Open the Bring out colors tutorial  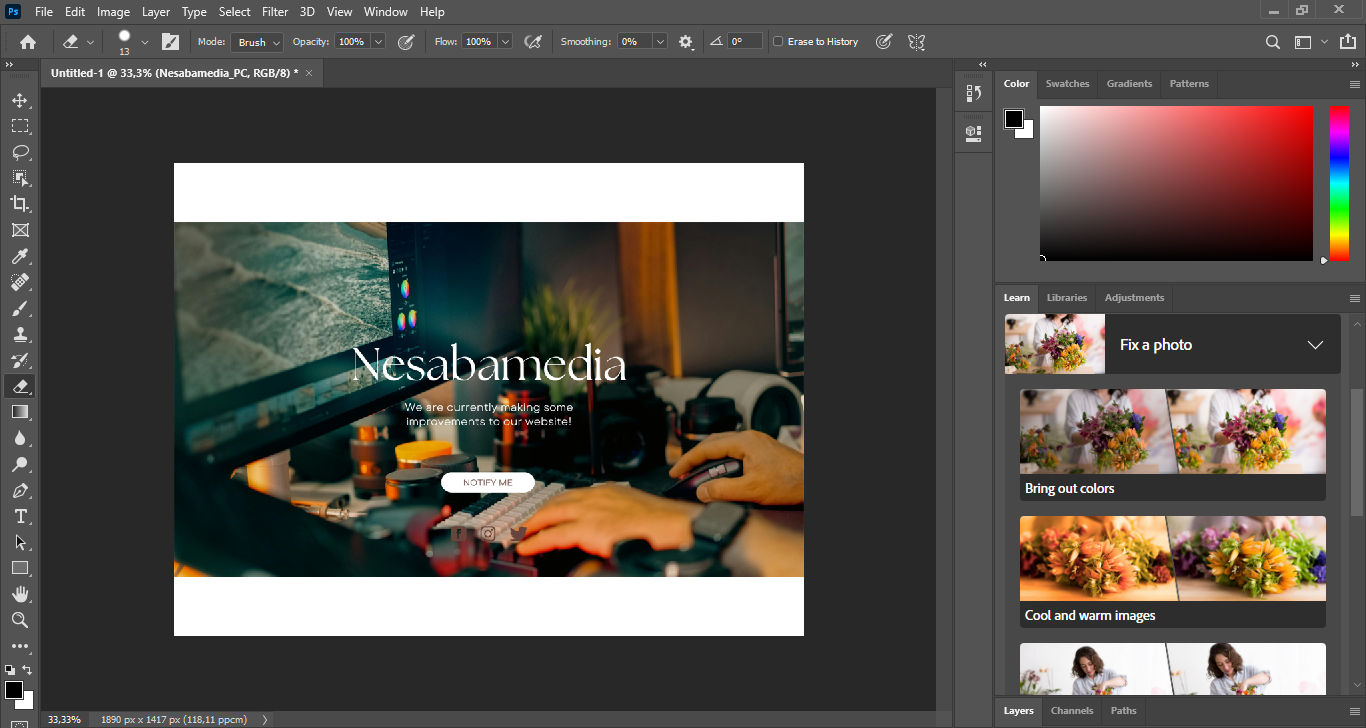point(1172,444)
